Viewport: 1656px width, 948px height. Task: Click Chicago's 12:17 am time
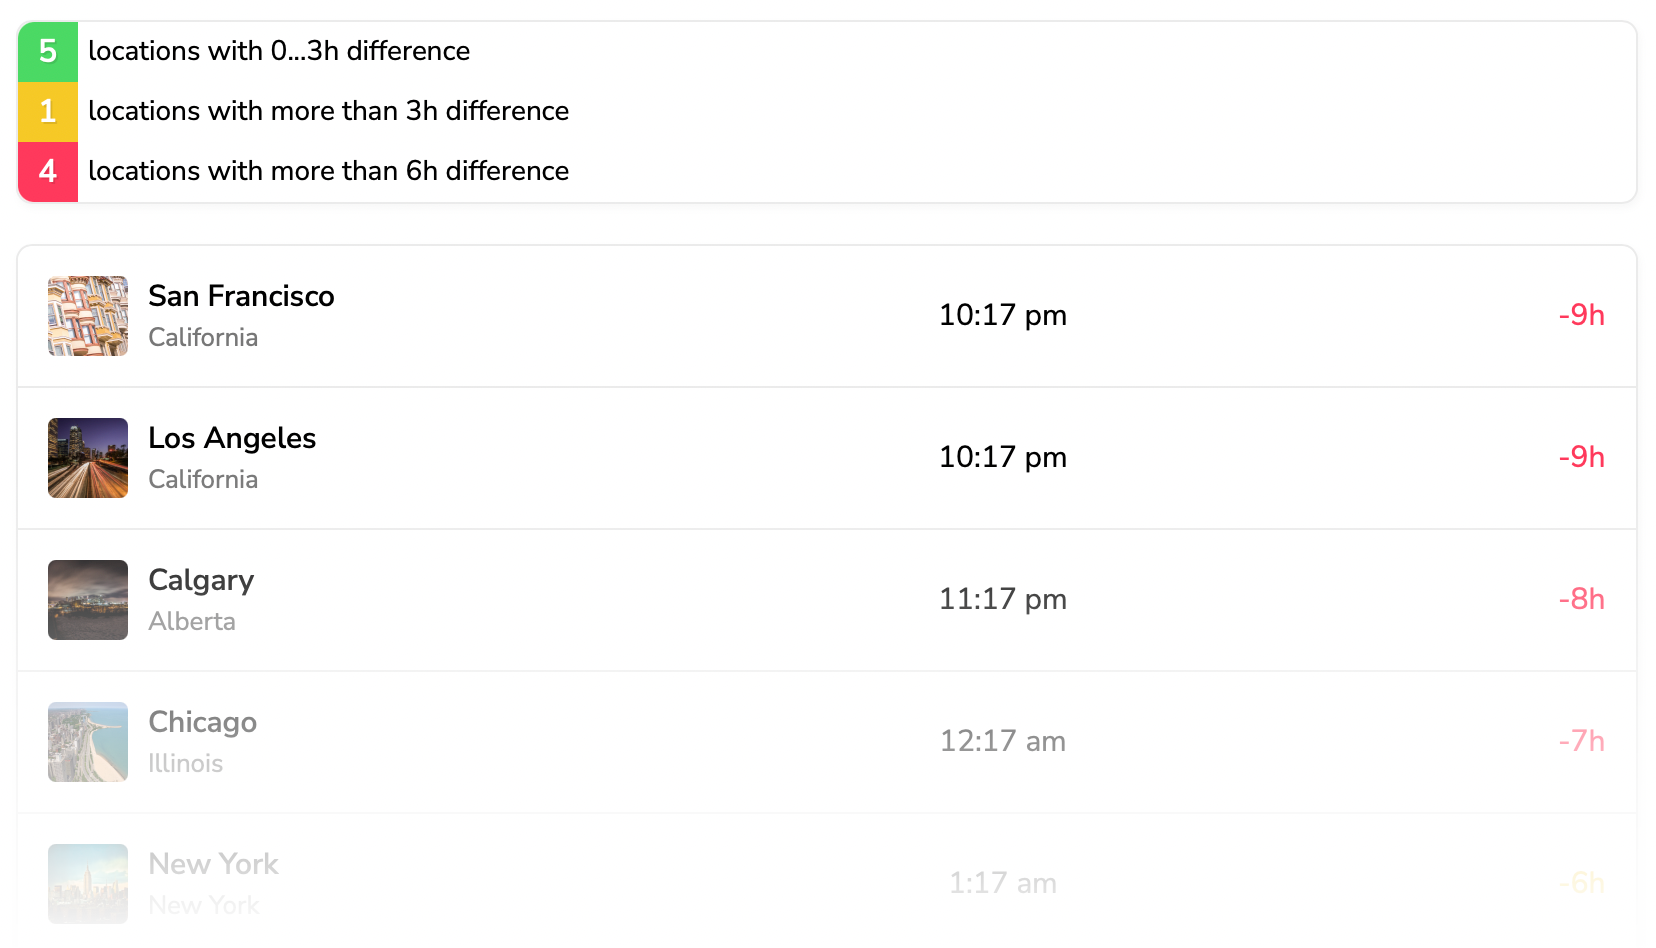(x=1002, y=742)
